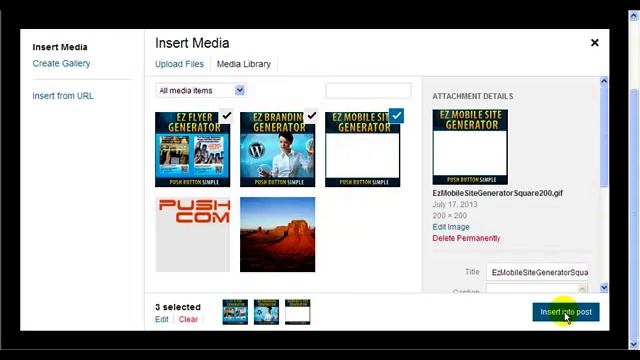Edit the current selection
Viewport: 640px width, 360px height.
pyautogui.click(x=162, y=319)
